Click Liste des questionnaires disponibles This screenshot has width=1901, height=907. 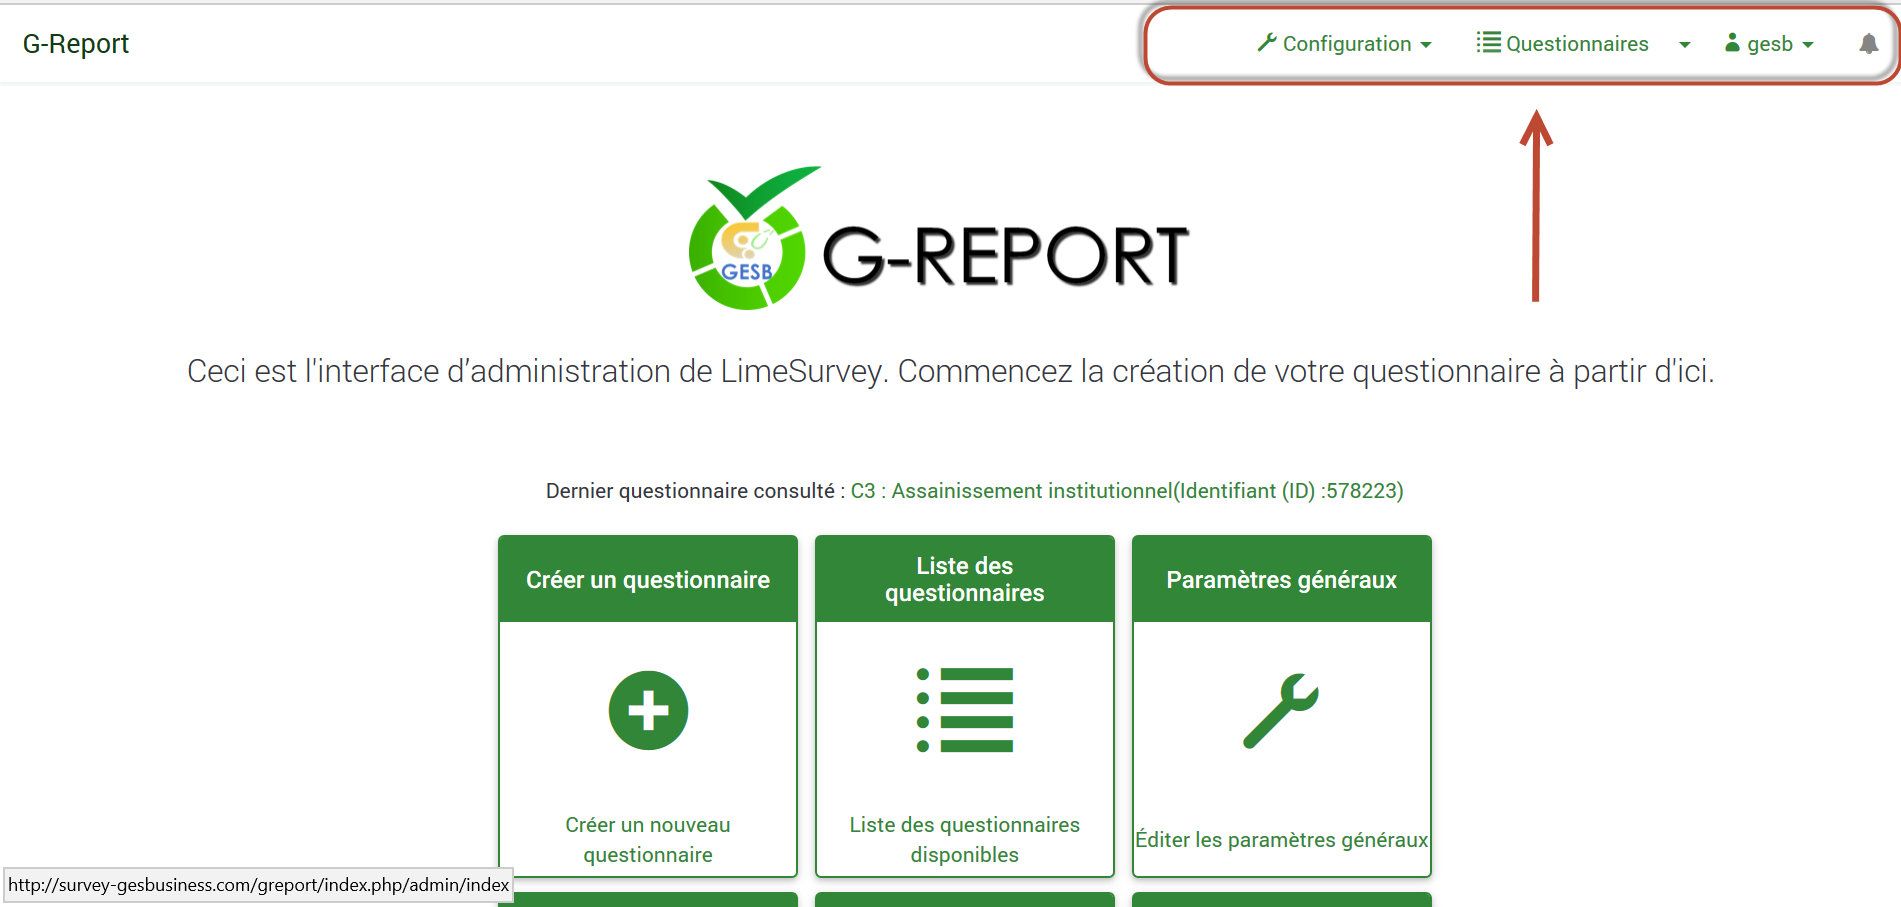click(x=963, y=839)
